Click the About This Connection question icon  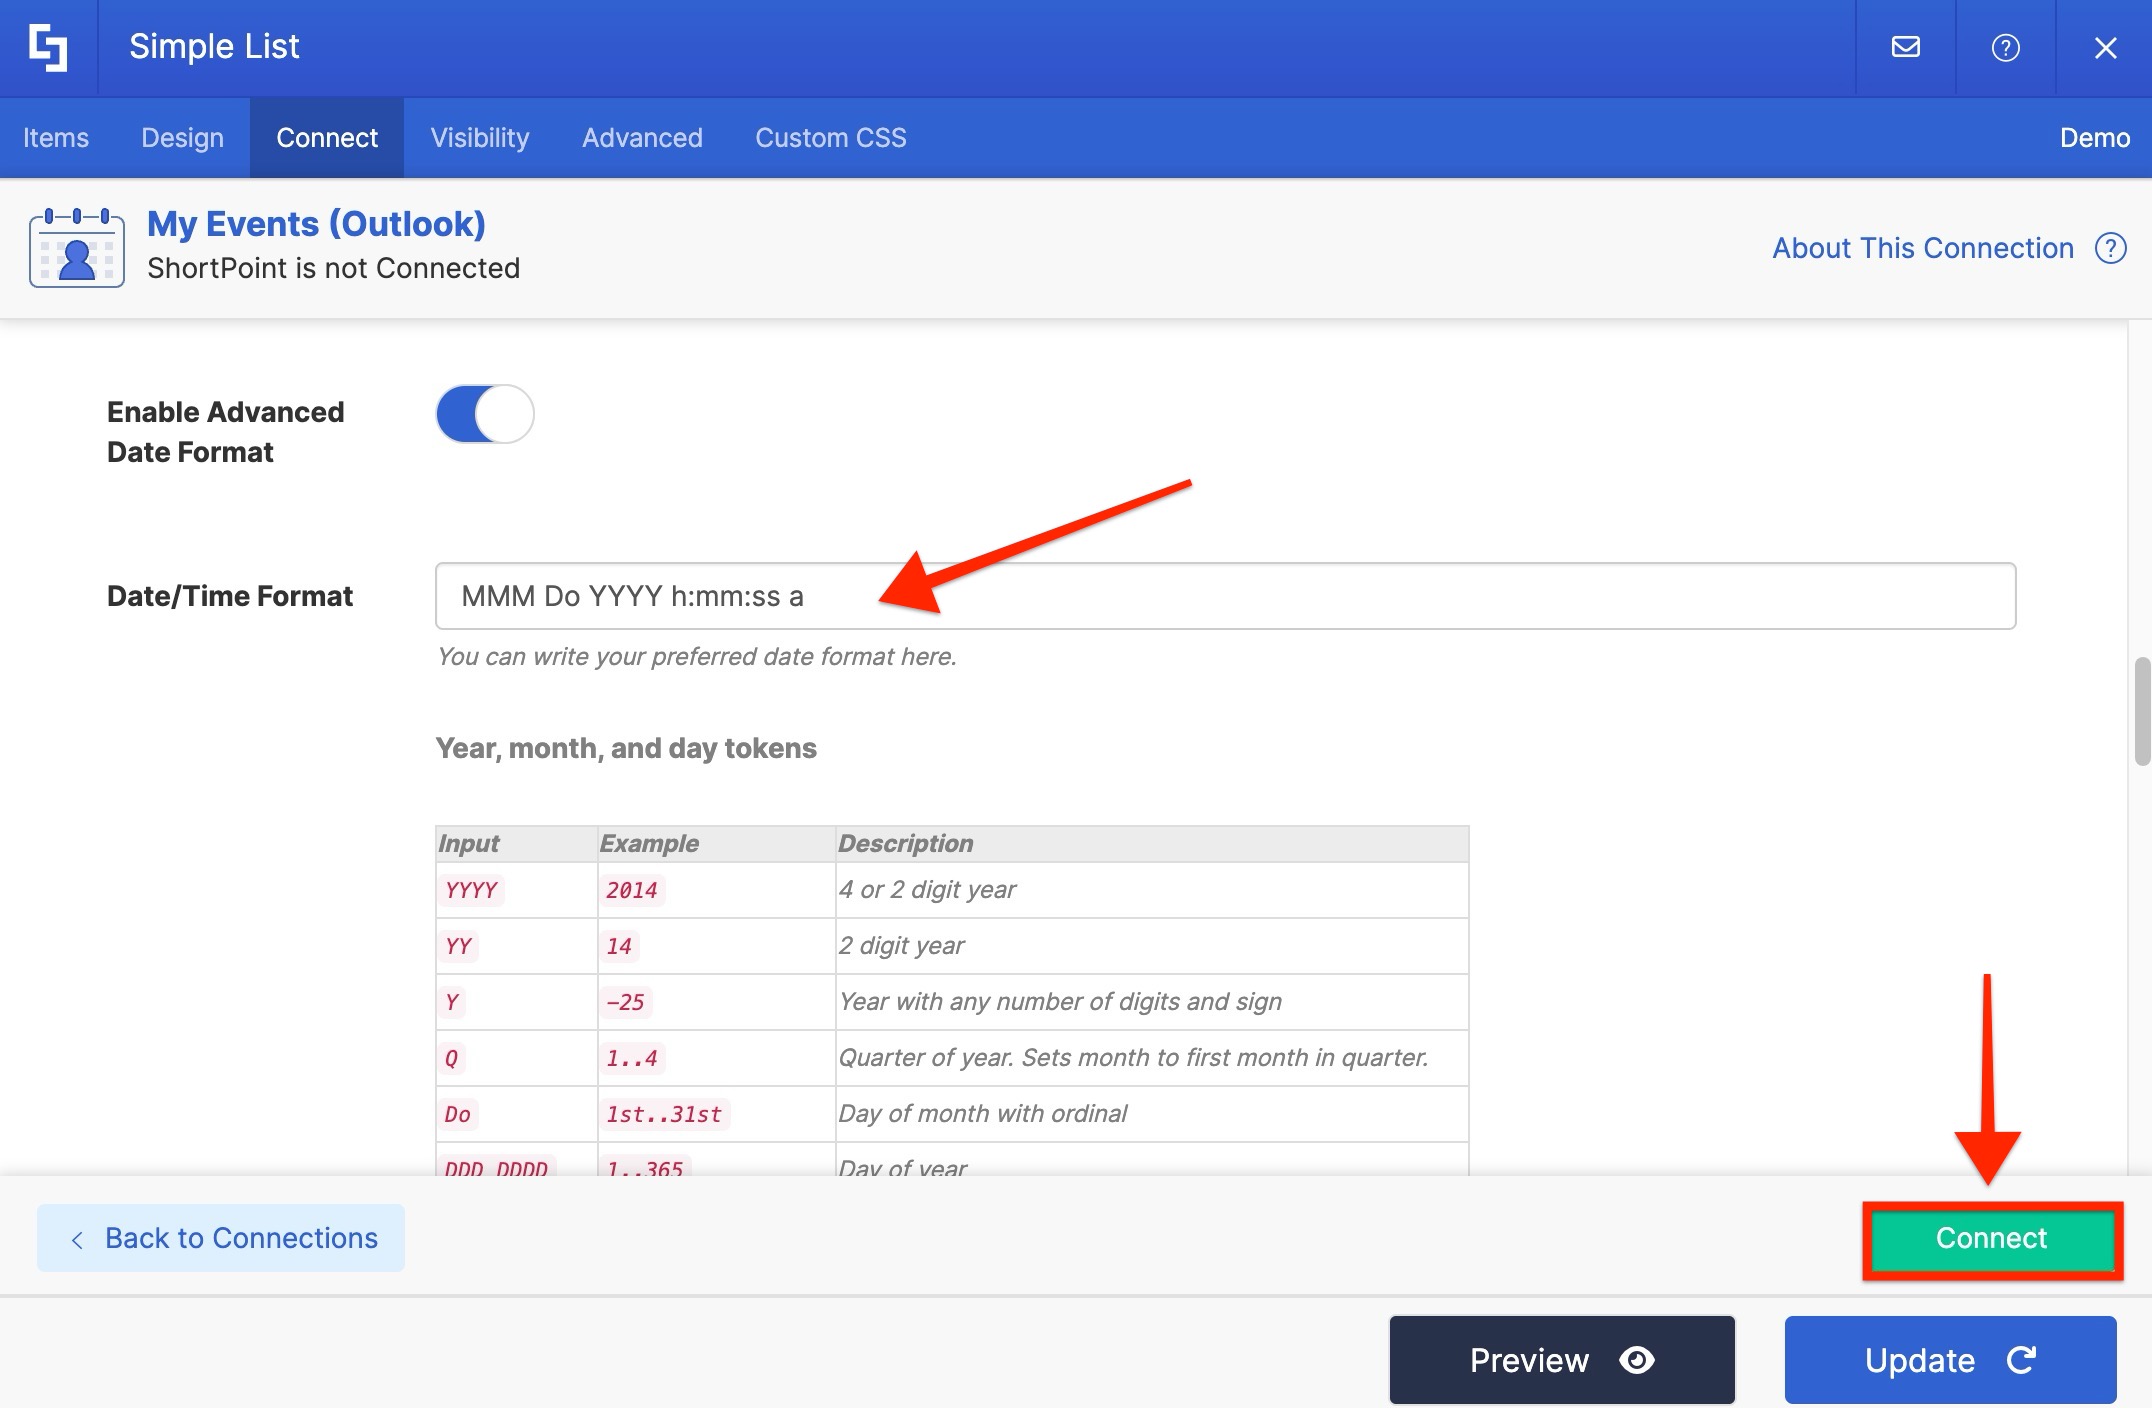pyautogui.click(x=2110, y=248)
